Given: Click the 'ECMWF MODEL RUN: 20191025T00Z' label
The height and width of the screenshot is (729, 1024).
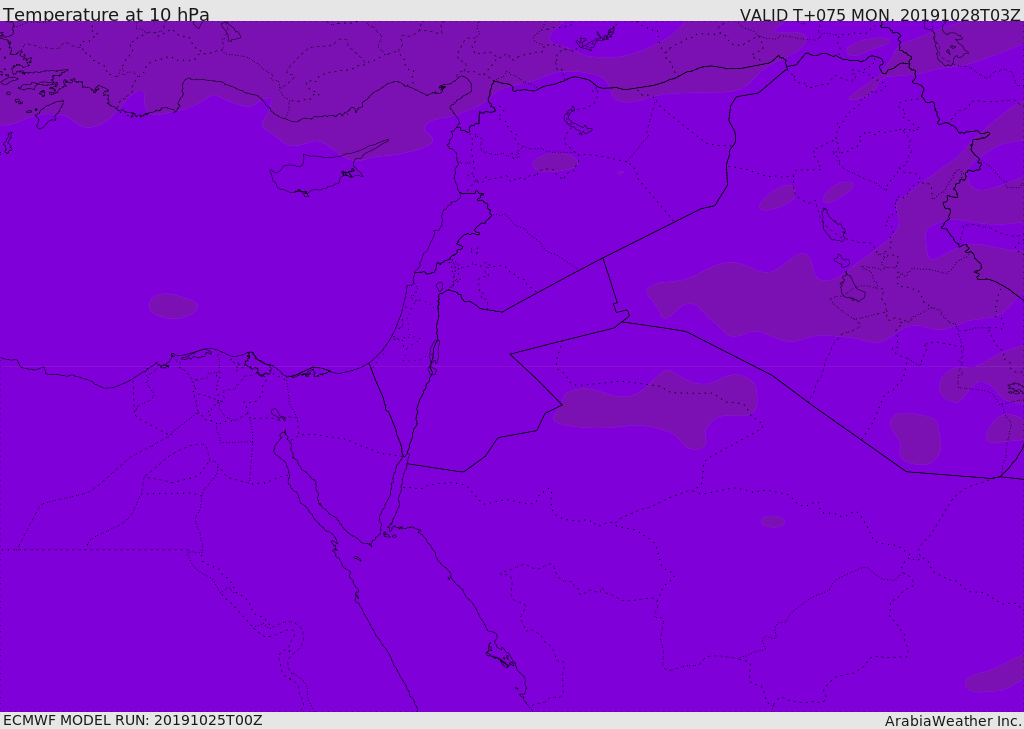Looking at the screenshot, I should point(133,720).
